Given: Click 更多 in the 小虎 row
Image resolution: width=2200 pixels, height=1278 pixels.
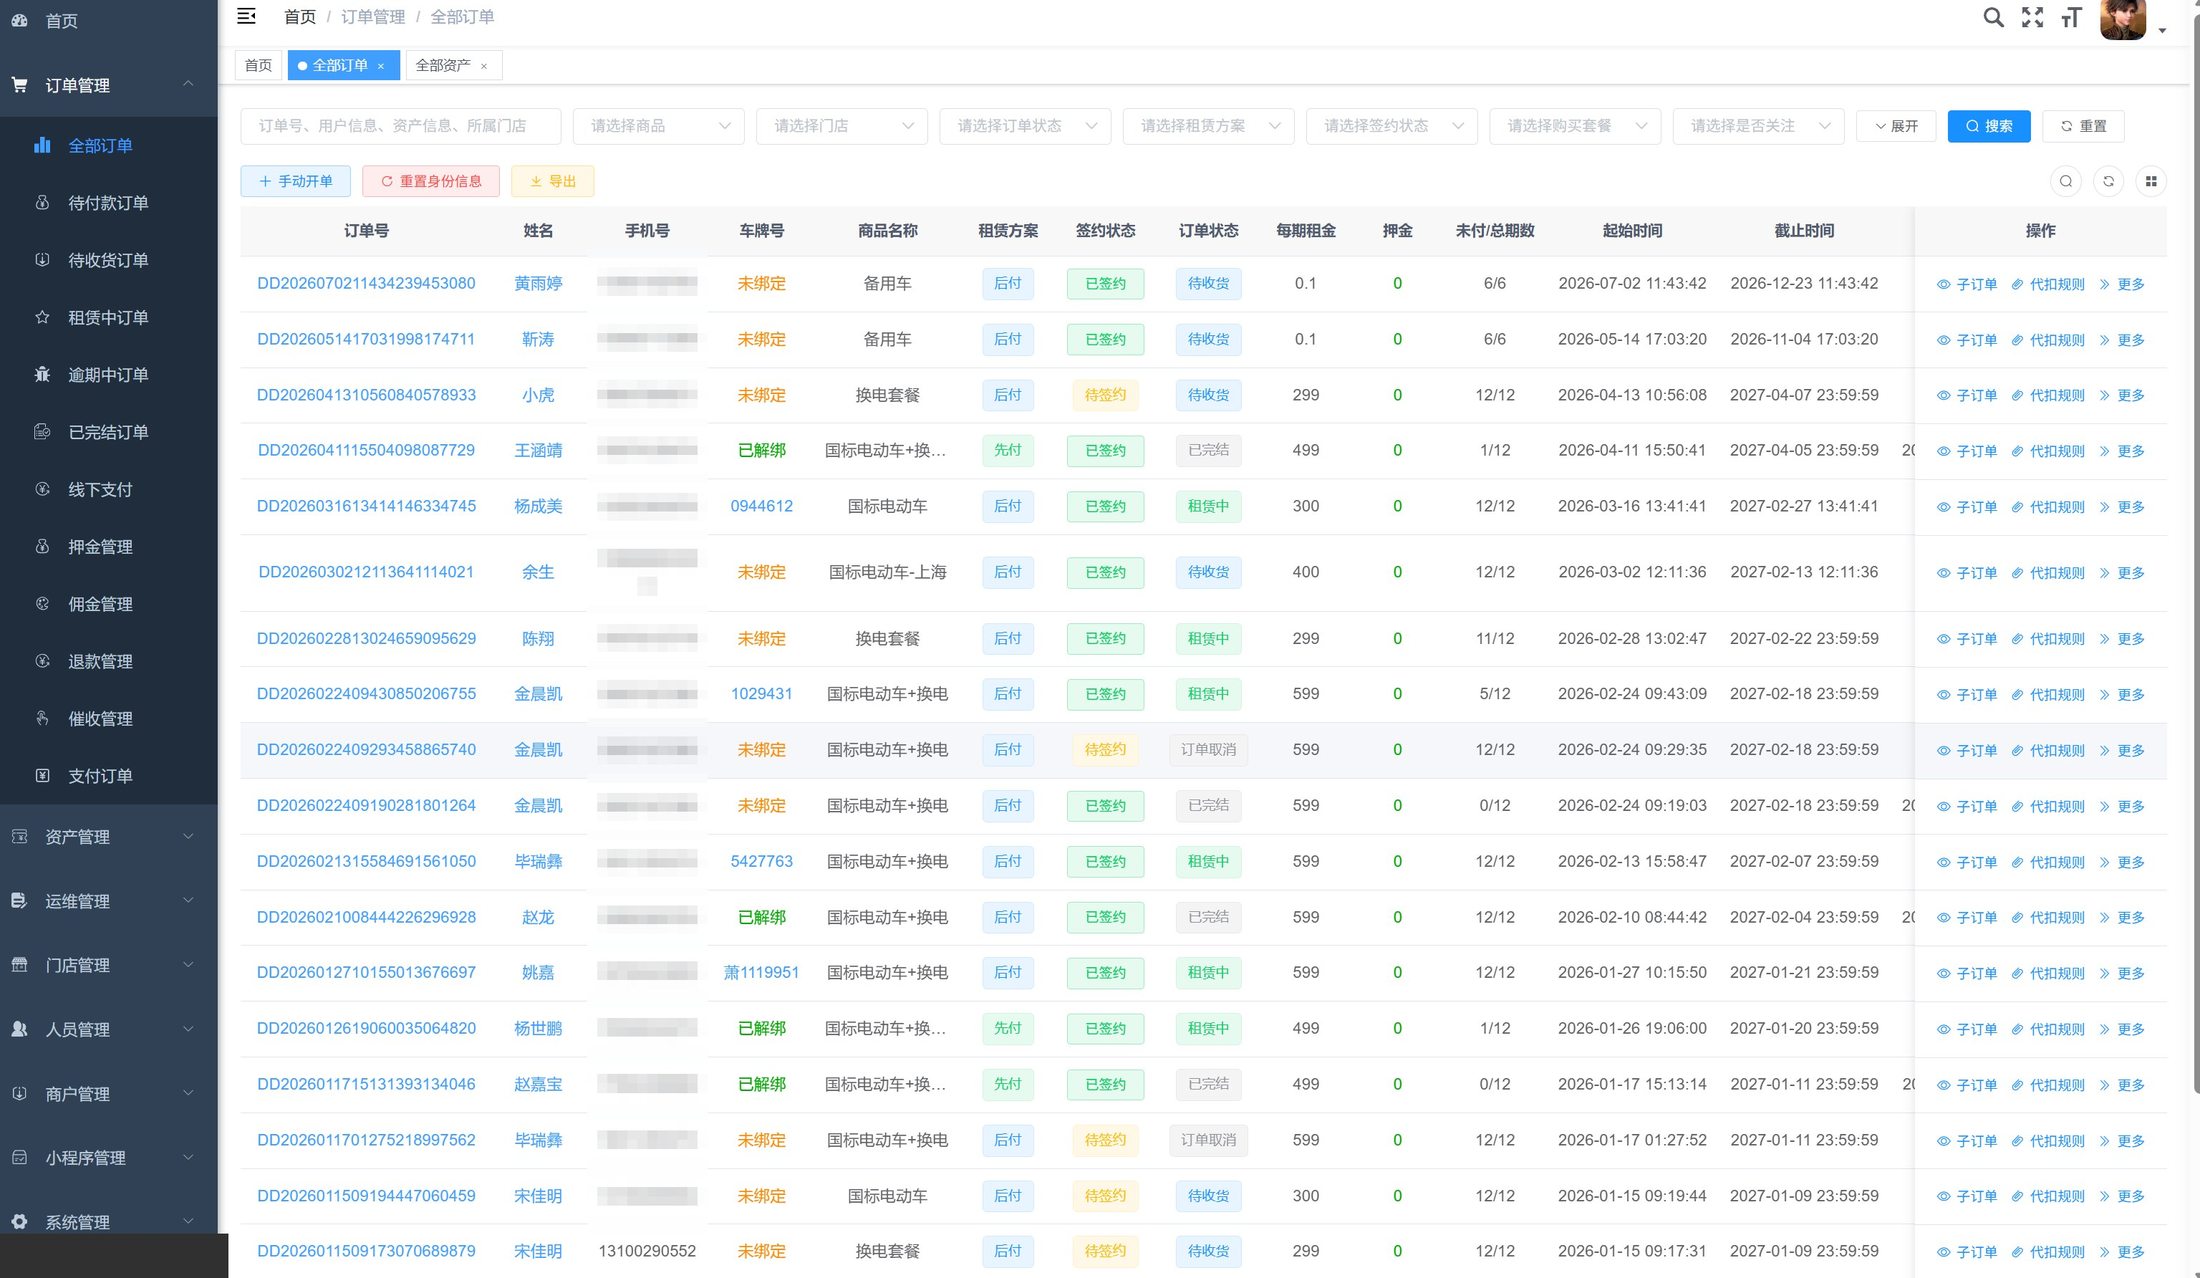Looking at the screenshot, I should [x=2121, y=396].
